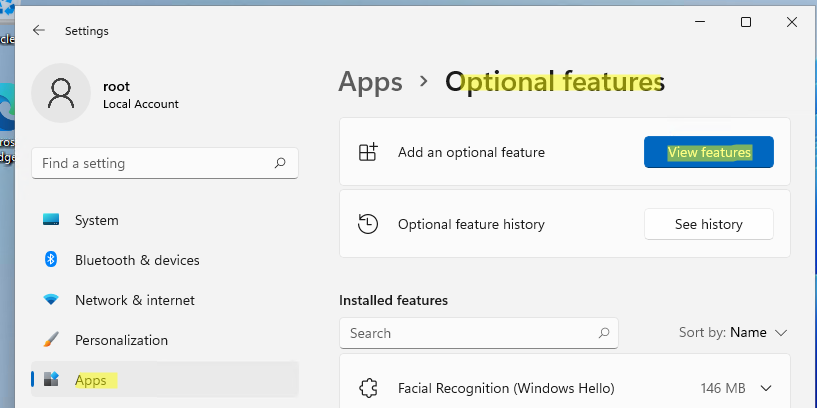Click magnifier icon in installed features search
The image size is (817, 408).
point(603,333)
